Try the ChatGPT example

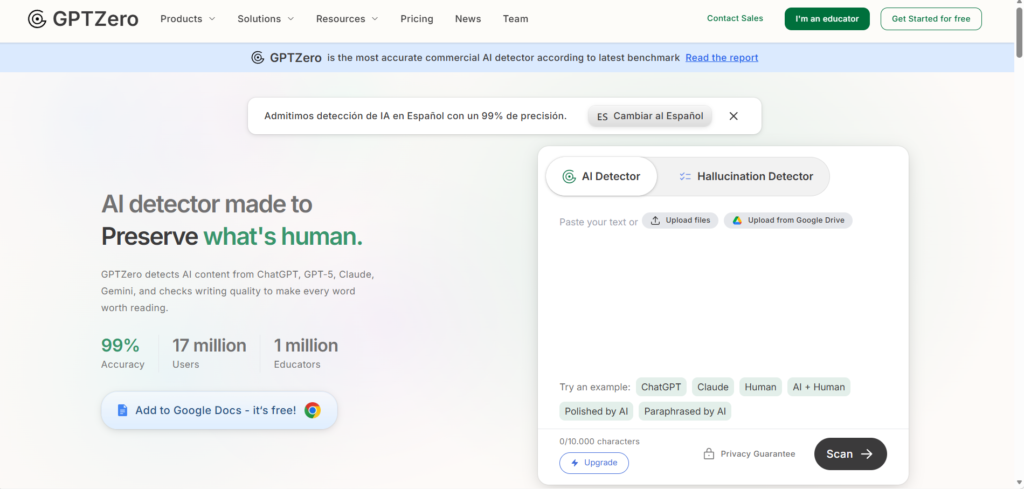(x=661, y=387)
